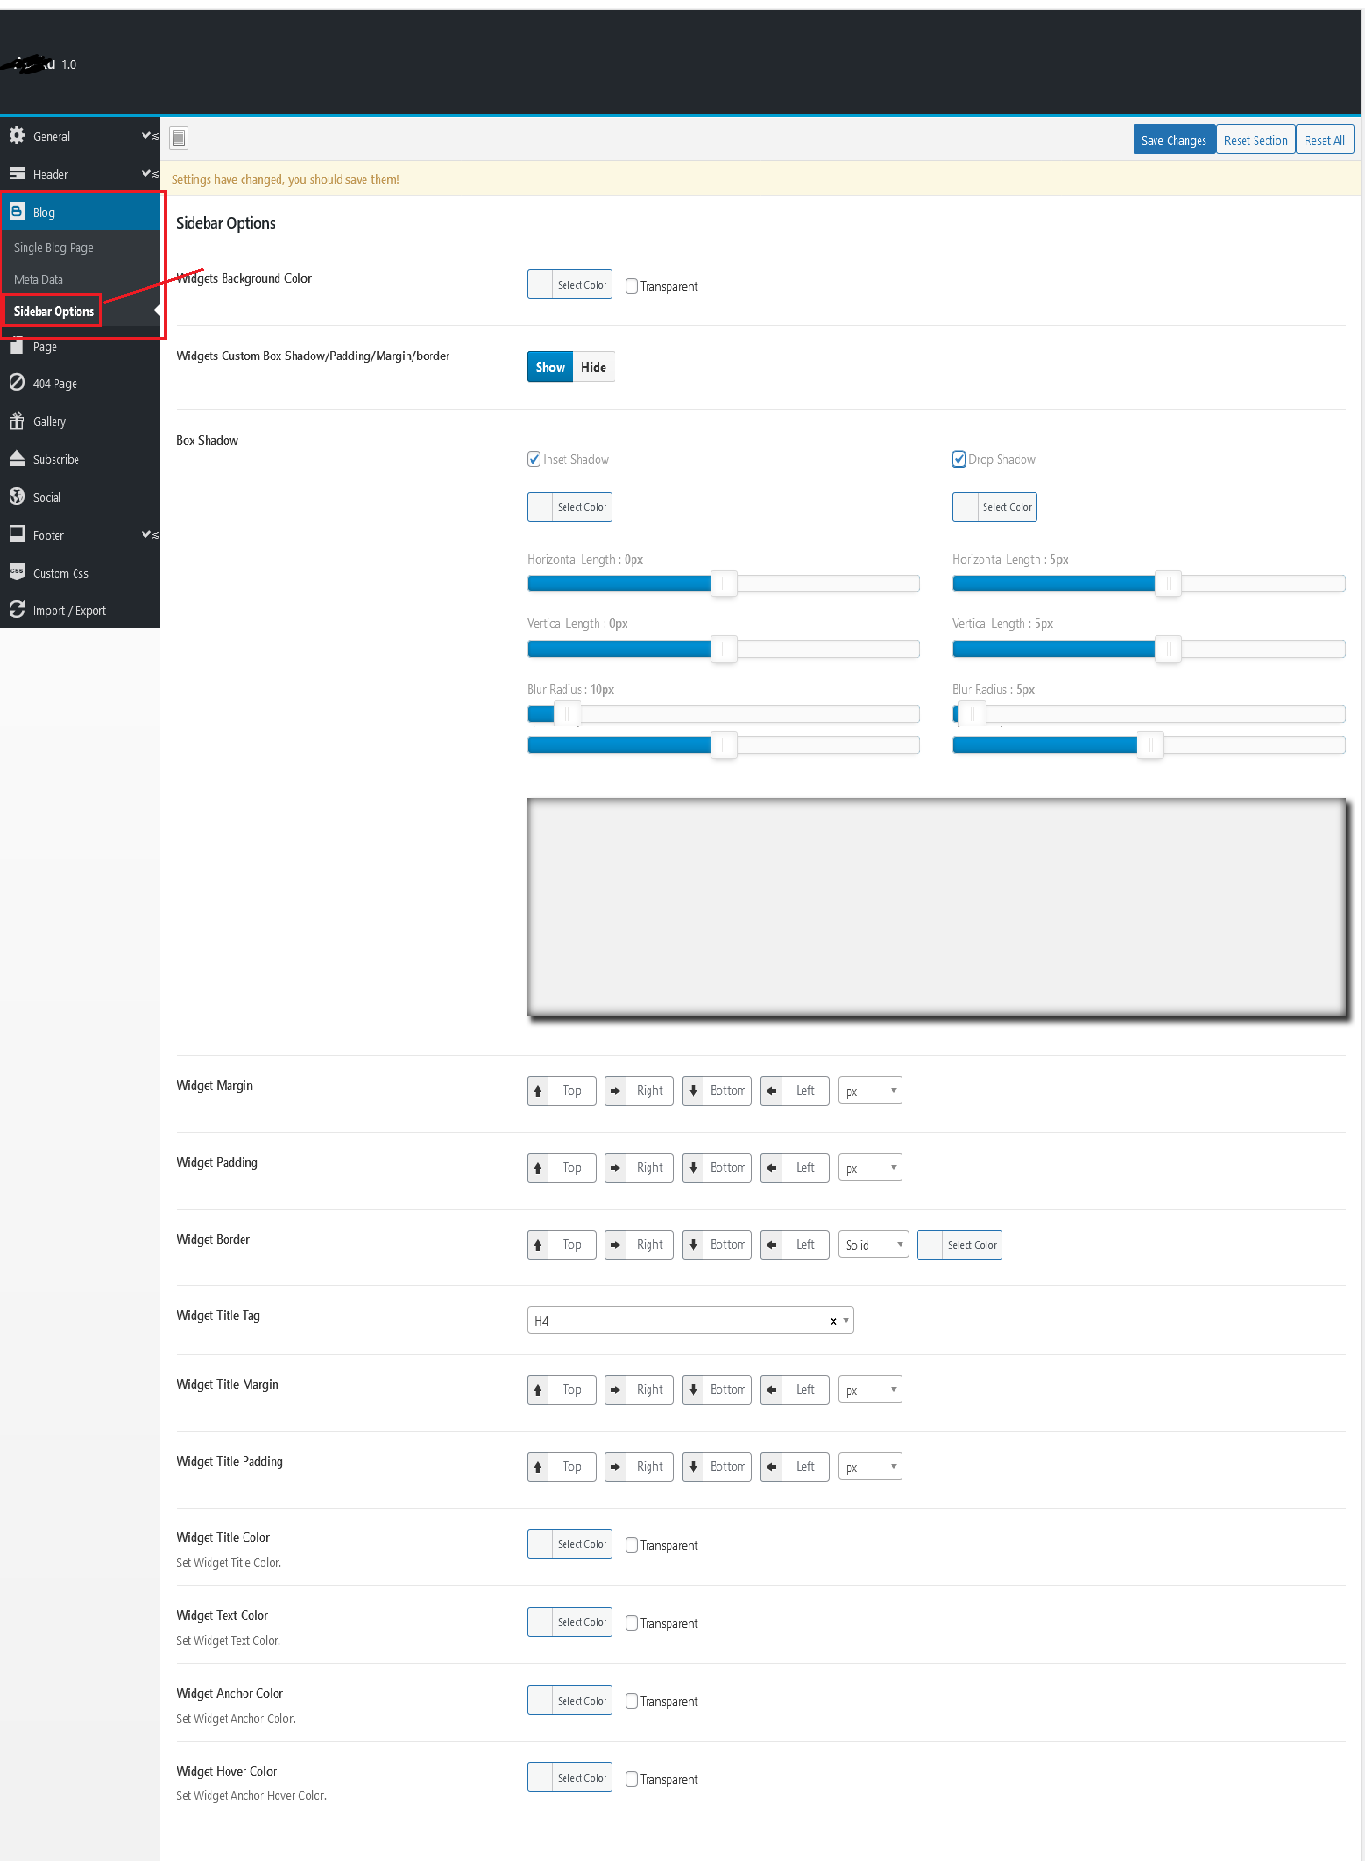This screenshot has height=1862, width=1371.
Task: Click Widget Margin Top input field
Action: point(572,1091)
